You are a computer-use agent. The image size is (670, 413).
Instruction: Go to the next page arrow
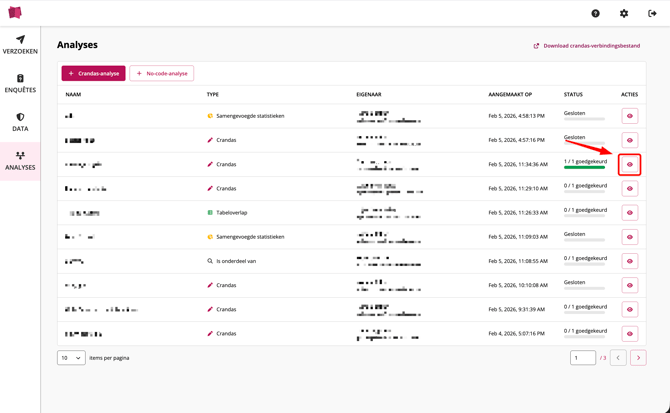tap(638, 358)
